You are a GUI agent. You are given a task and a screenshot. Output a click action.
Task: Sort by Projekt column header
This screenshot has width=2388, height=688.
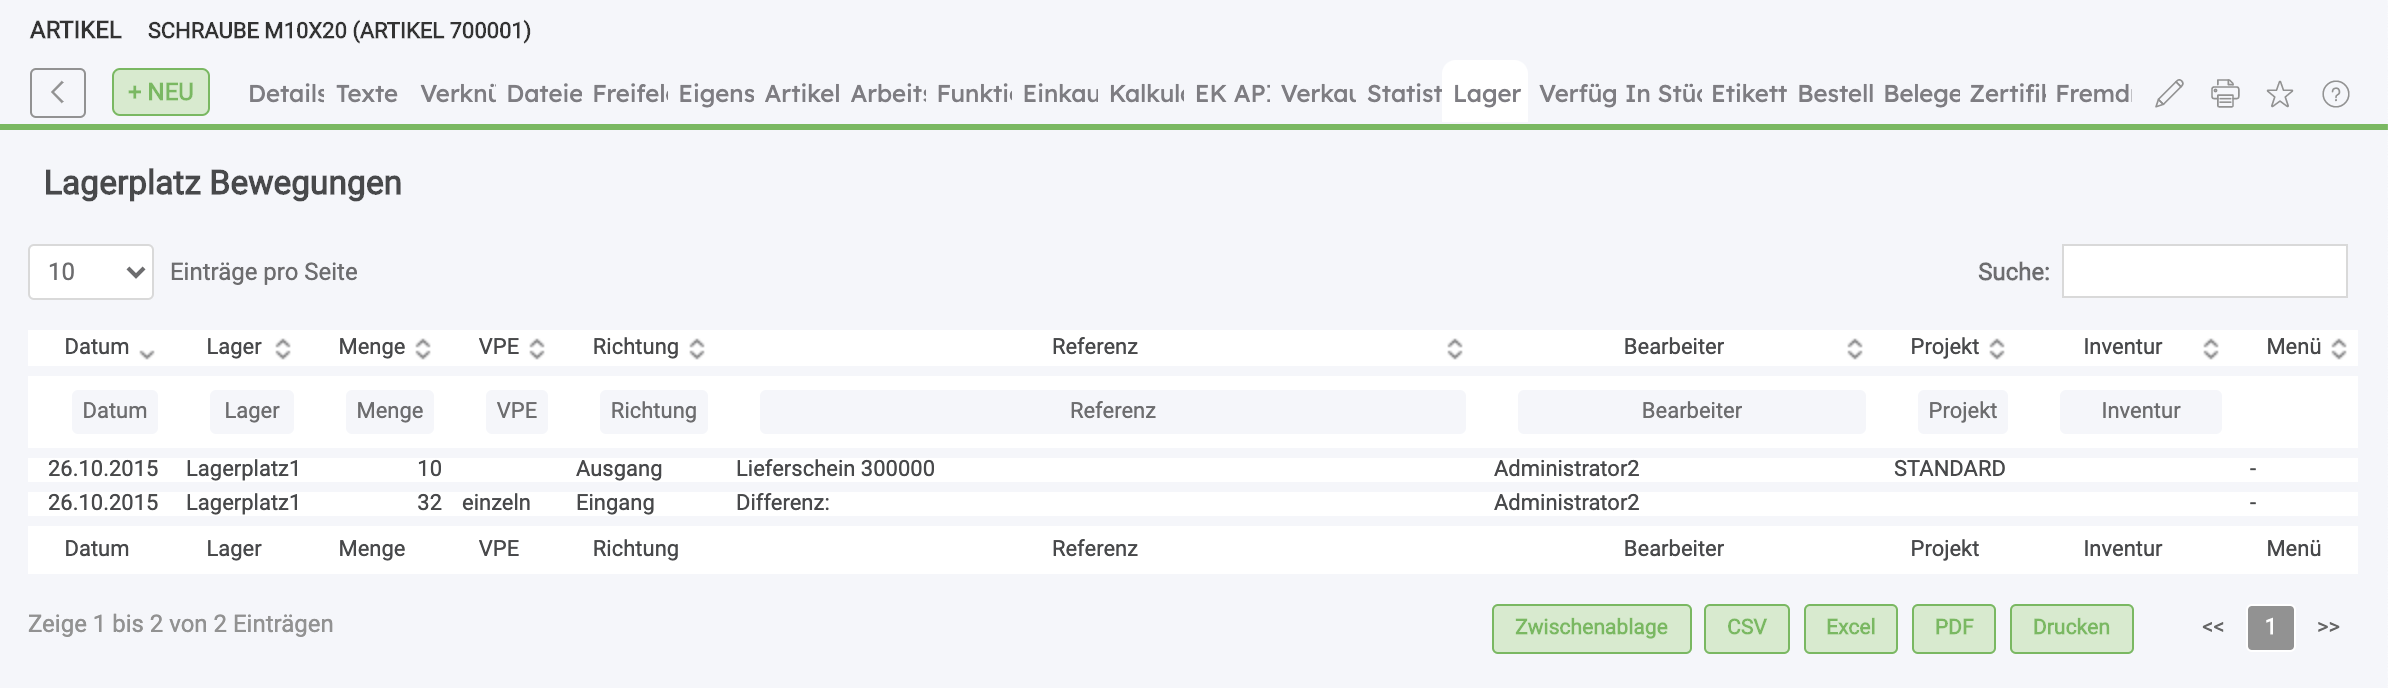coord(1997,348)
